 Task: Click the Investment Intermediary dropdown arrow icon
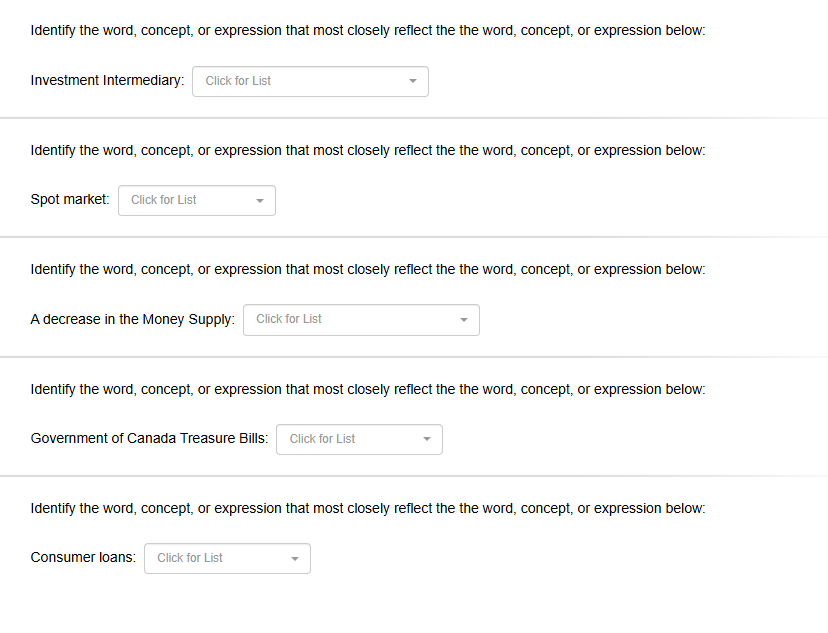coord(412,81)
